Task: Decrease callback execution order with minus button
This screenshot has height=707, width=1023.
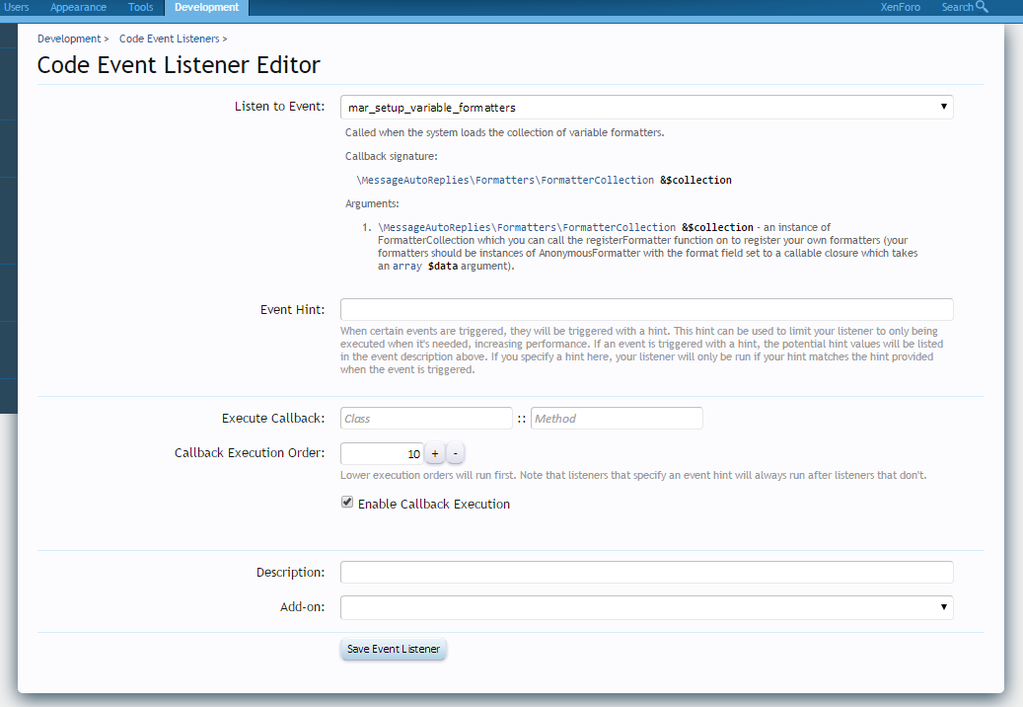Action: (x=455, y=453)
